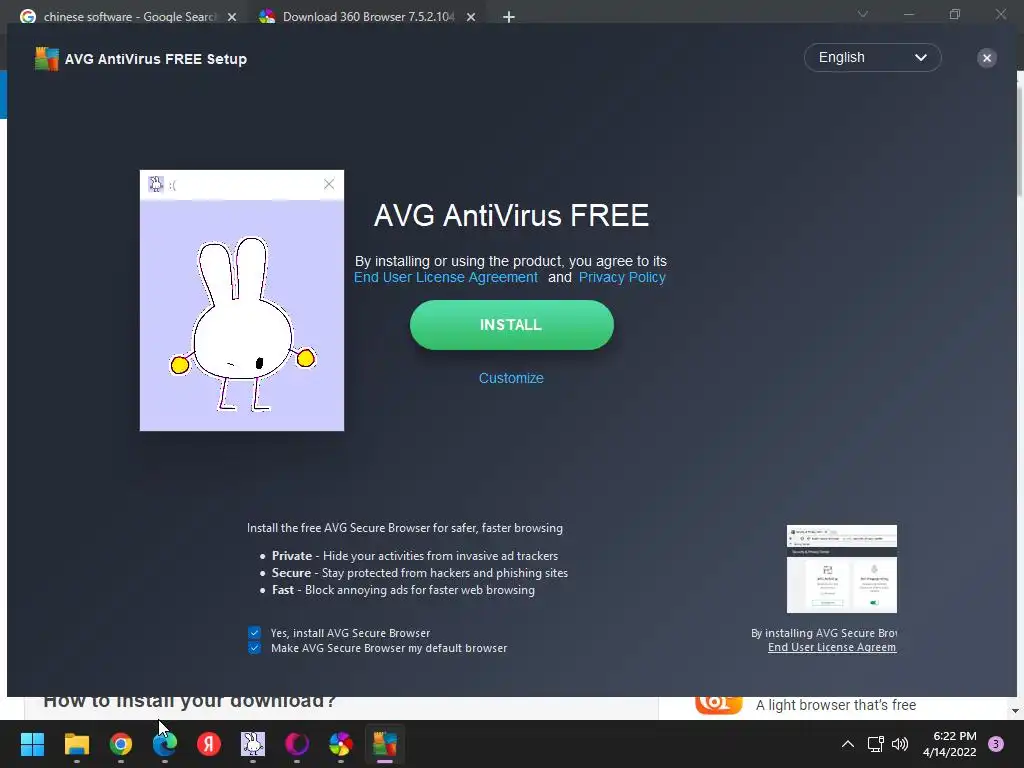Click the bunny character image
1024x768 pixels.
point(242,324)
